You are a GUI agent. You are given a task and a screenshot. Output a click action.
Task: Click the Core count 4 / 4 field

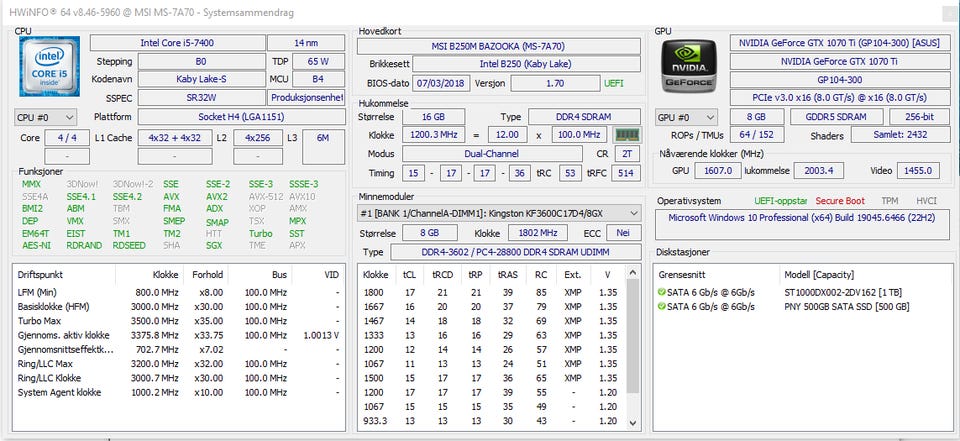click(67, 138)
